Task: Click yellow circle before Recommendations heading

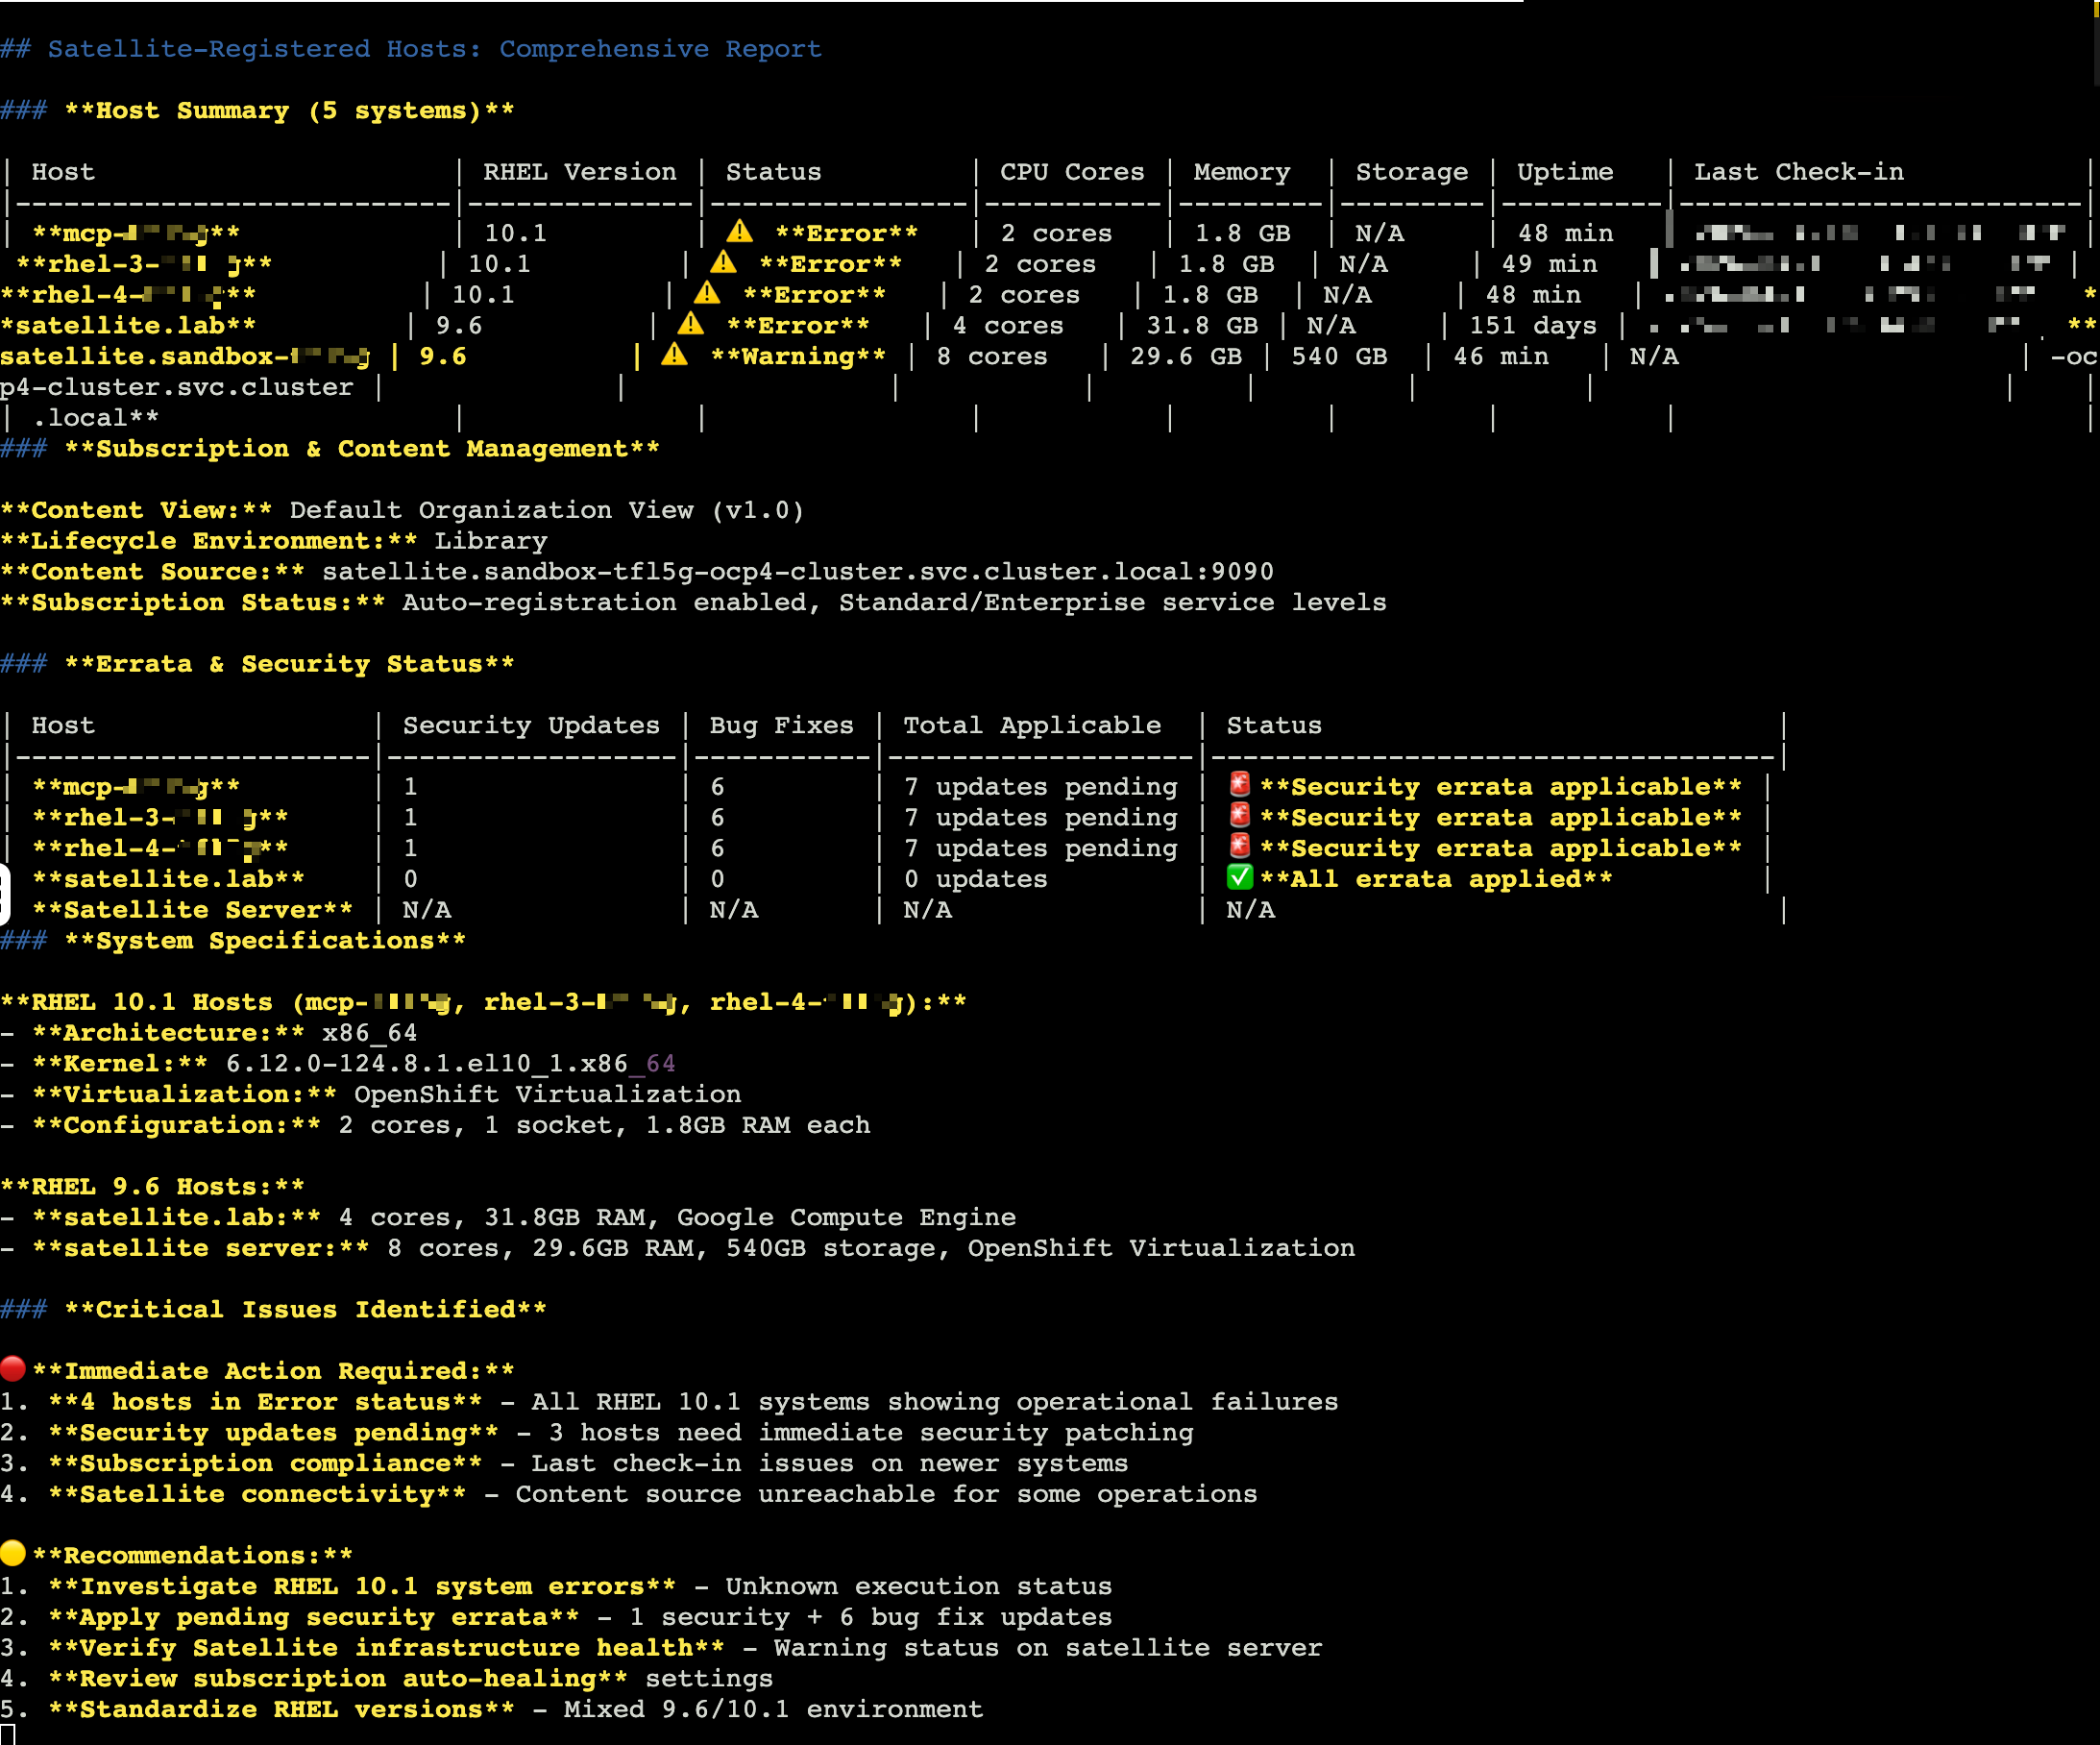Action: 13,1553
